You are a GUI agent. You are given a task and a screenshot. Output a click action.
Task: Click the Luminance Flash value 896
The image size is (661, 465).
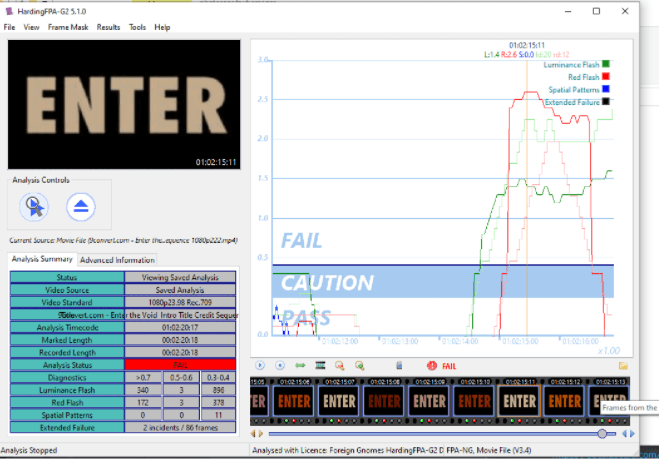click(x=218, y=390)
